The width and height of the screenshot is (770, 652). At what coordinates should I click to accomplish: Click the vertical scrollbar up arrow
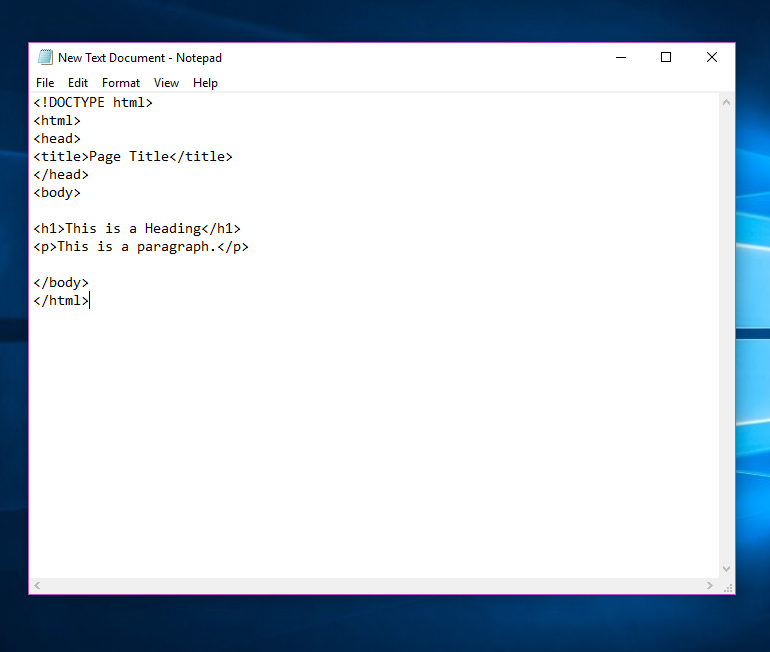click(726, 102)
